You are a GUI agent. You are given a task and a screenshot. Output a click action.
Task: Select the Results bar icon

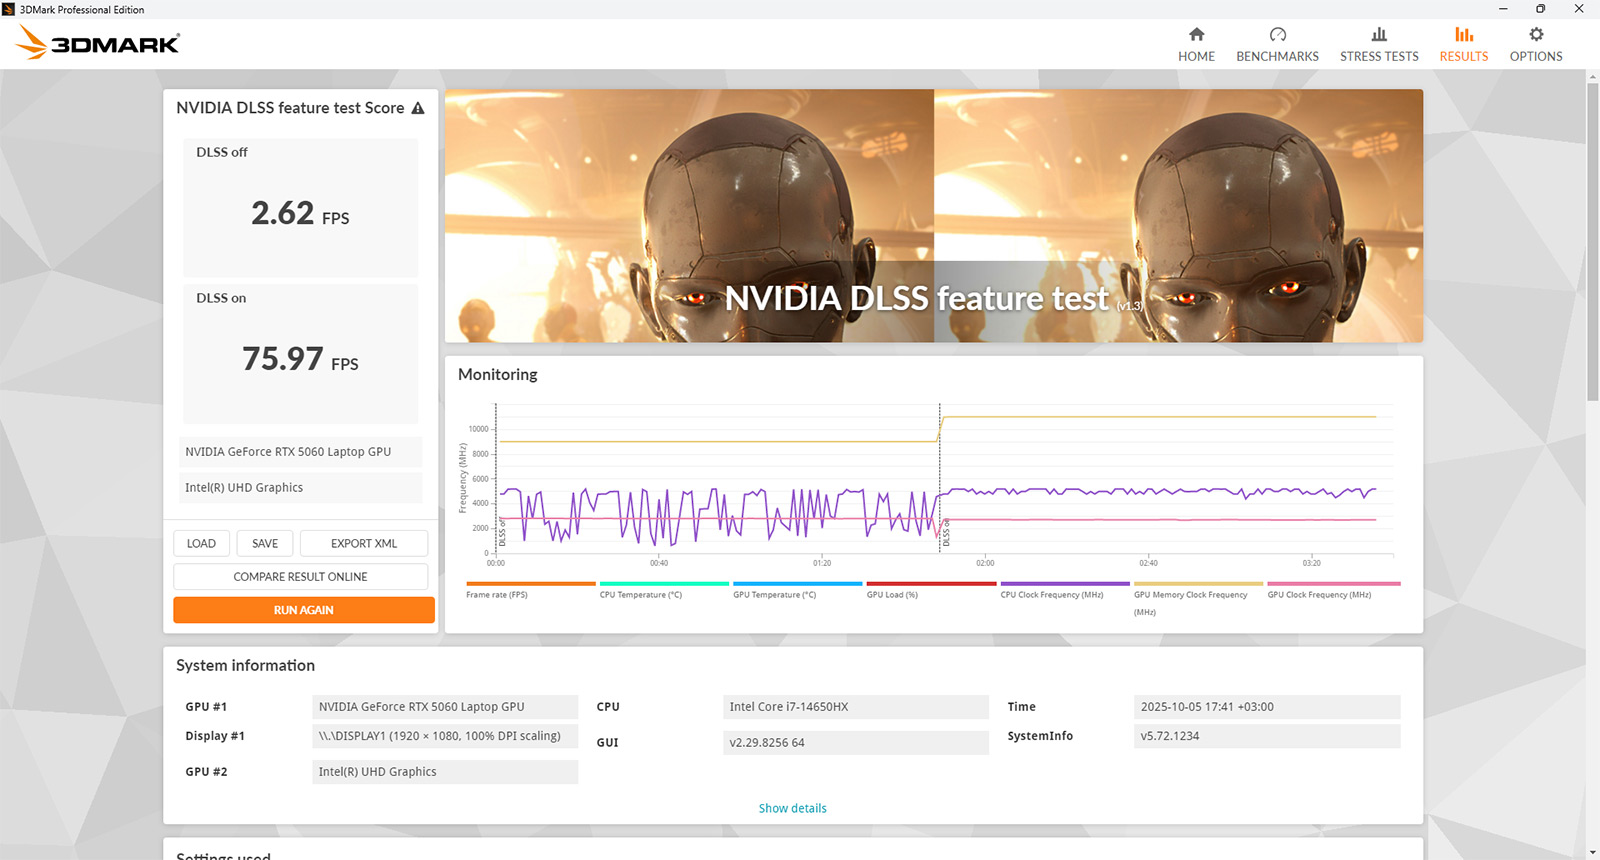(x=1463, y=35)
